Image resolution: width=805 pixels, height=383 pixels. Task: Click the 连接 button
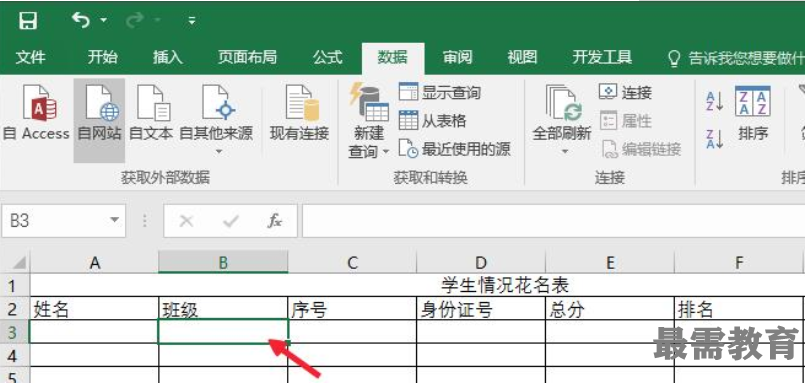pyautogui.click(x=626, y=92)
